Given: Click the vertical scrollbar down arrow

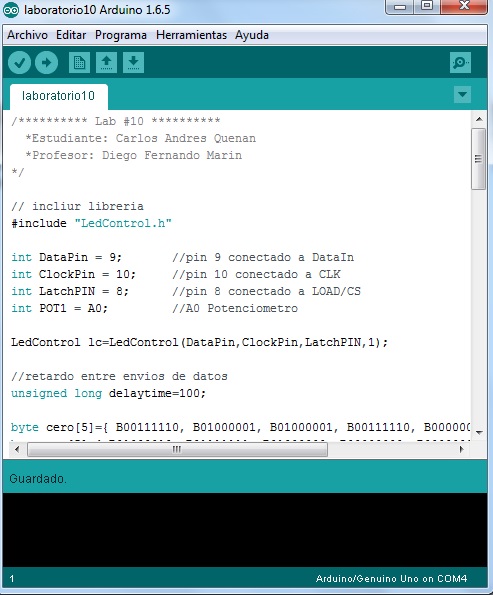Looking at the screenshot, I should coord(479,433).
